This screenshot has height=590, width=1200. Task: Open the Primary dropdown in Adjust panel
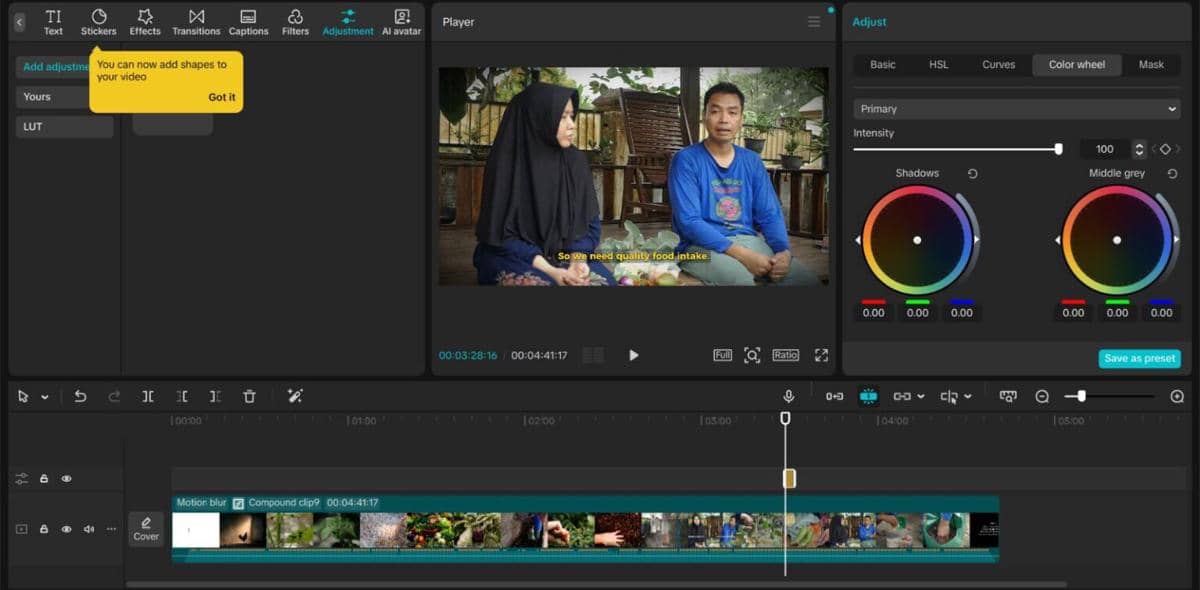1015,108
